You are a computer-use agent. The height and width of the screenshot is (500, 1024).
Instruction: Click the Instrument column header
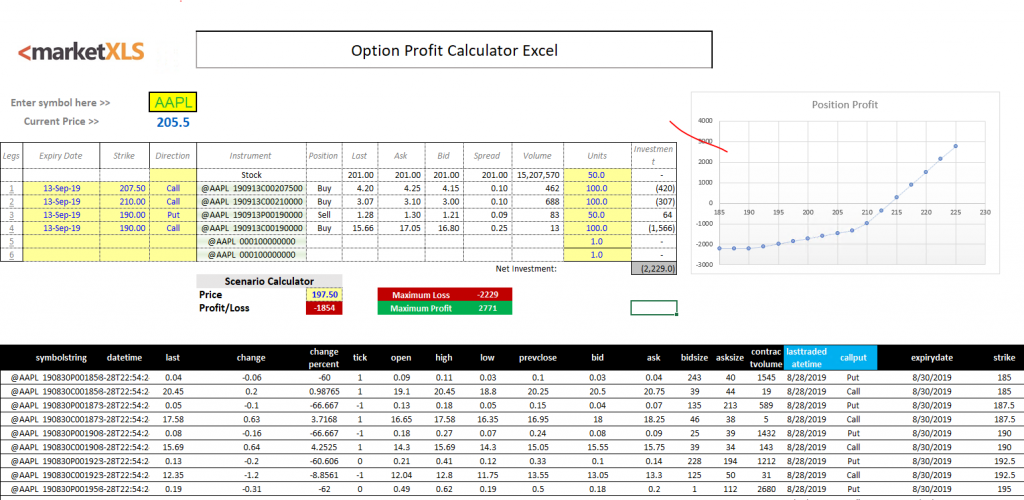point(251,156)
